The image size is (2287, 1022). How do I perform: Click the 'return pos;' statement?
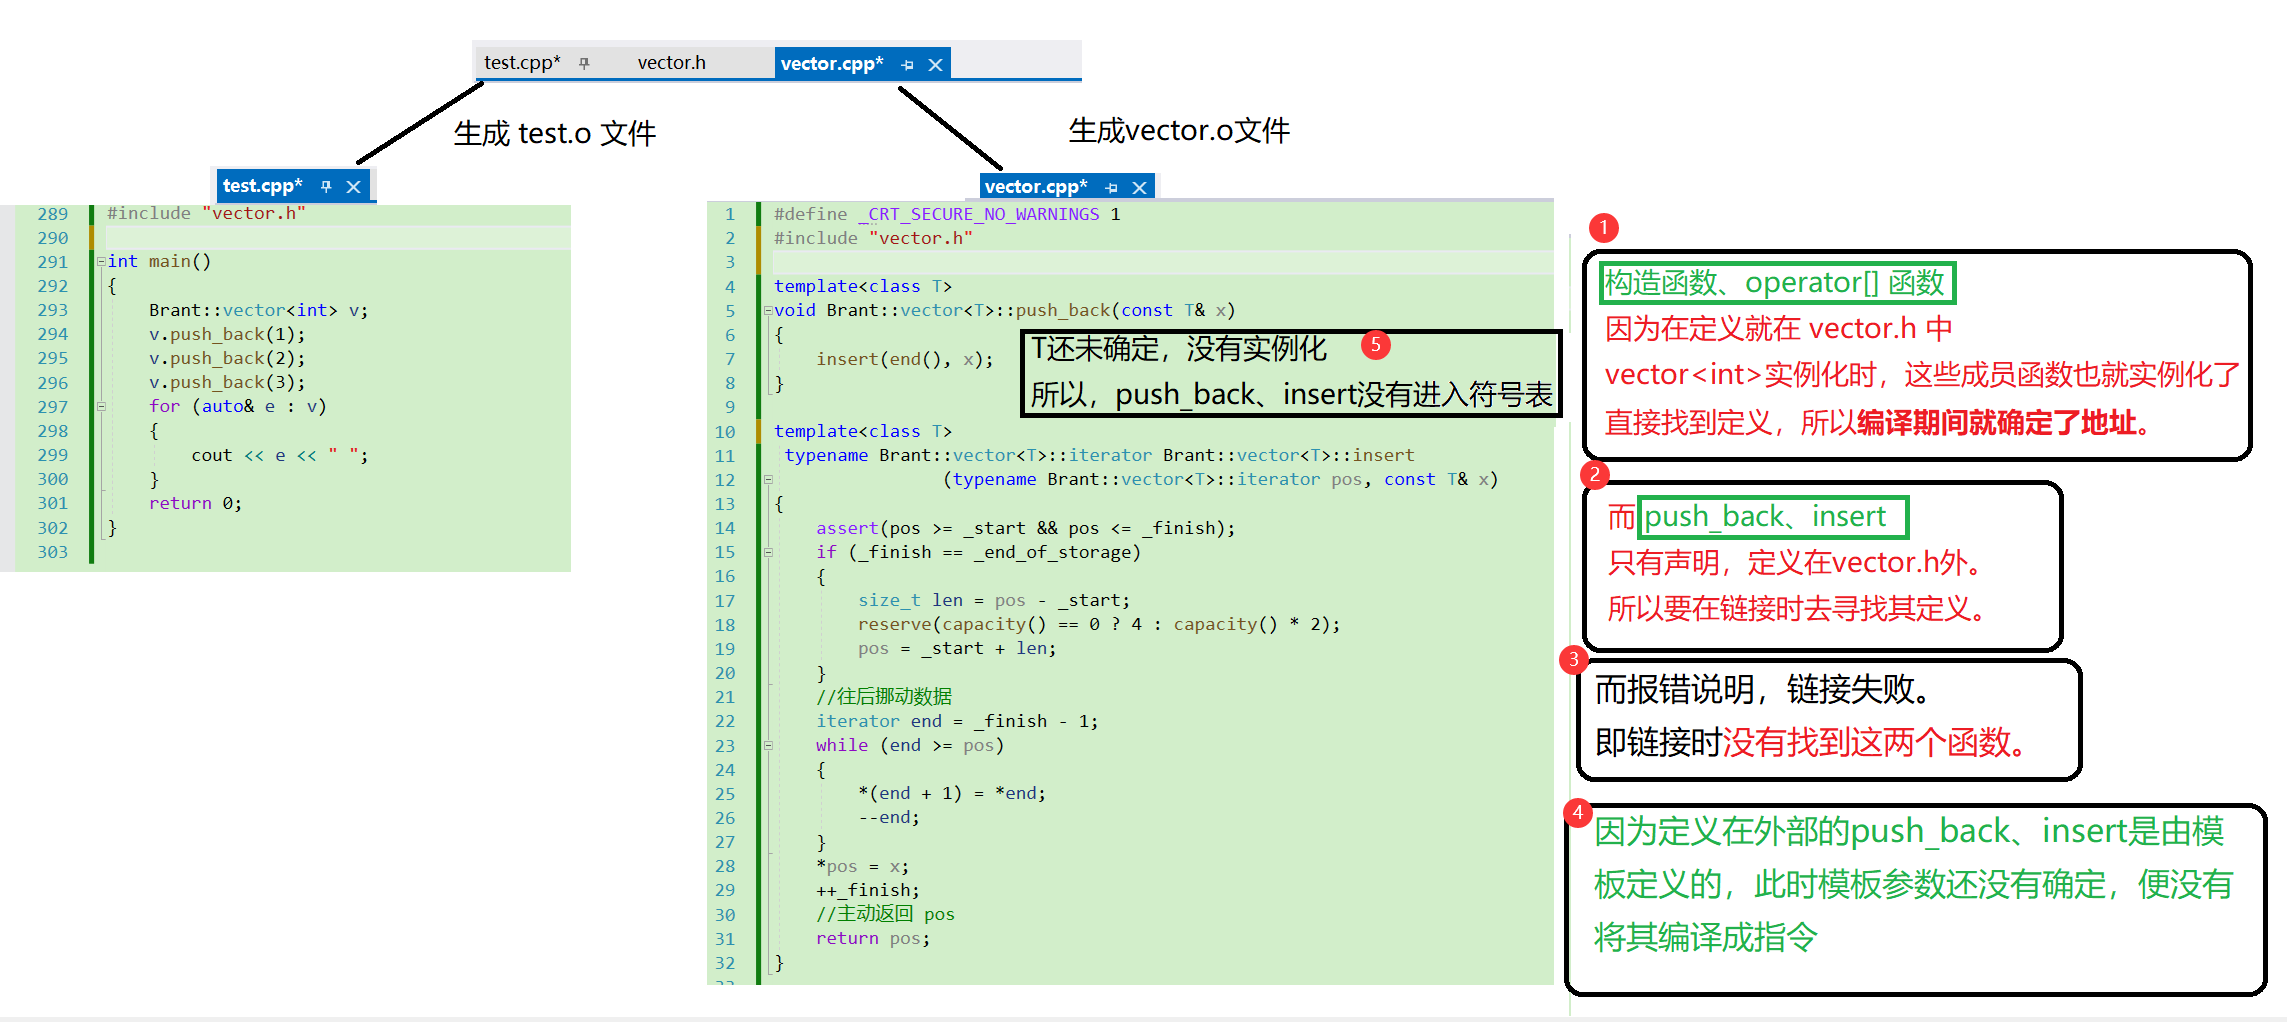(x=873, y=939)
